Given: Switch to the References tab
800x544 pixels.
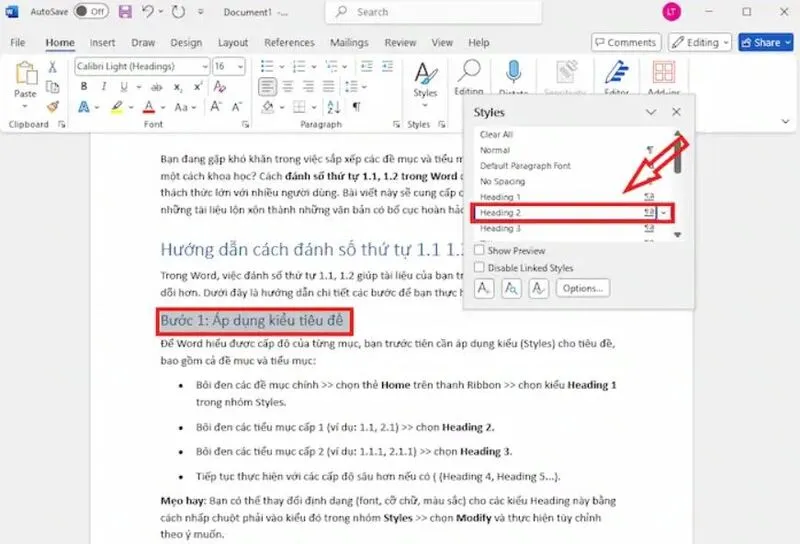Looking at the screenshot, I should coord(289,43).
